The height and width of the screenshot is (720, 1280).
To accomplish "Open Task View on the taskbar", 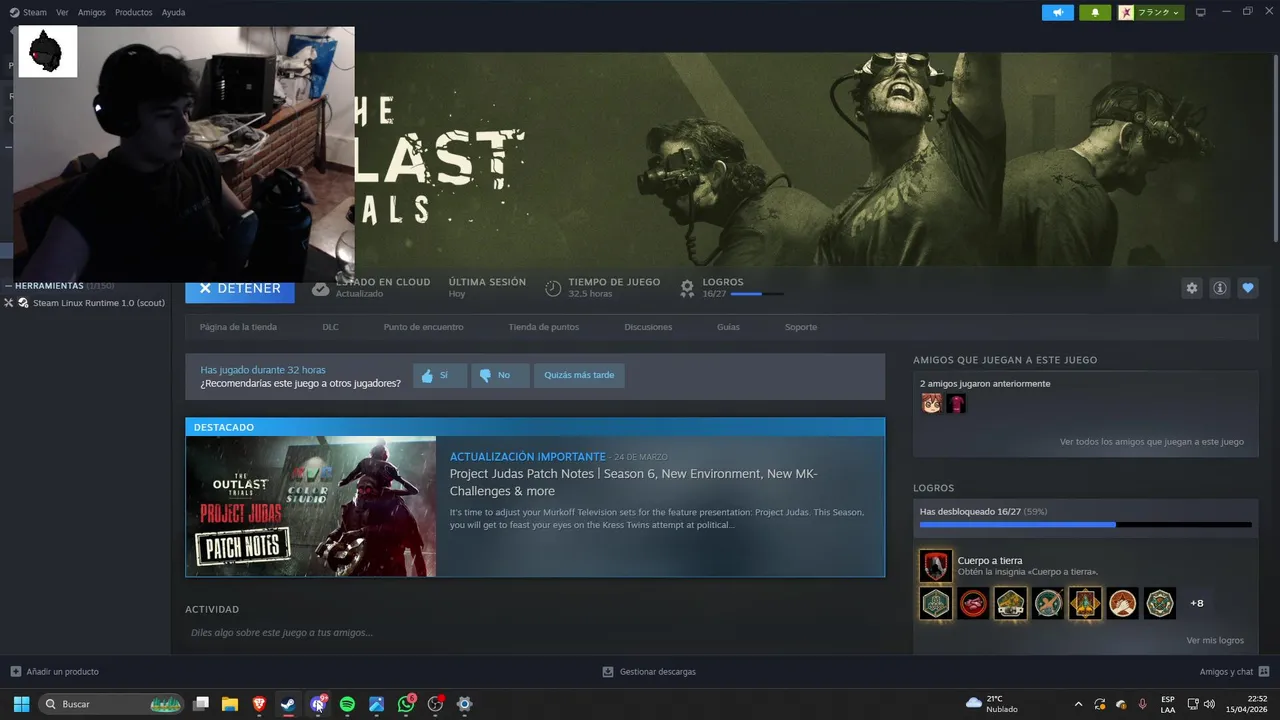I will [201, 704].
